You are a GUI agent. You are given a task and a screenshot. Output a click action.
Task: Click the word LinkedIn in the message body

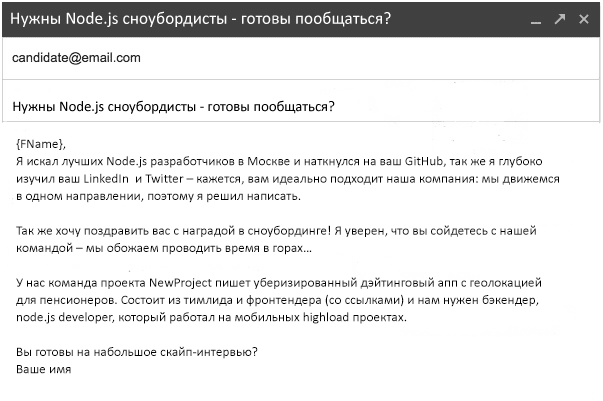coord(106,178)
